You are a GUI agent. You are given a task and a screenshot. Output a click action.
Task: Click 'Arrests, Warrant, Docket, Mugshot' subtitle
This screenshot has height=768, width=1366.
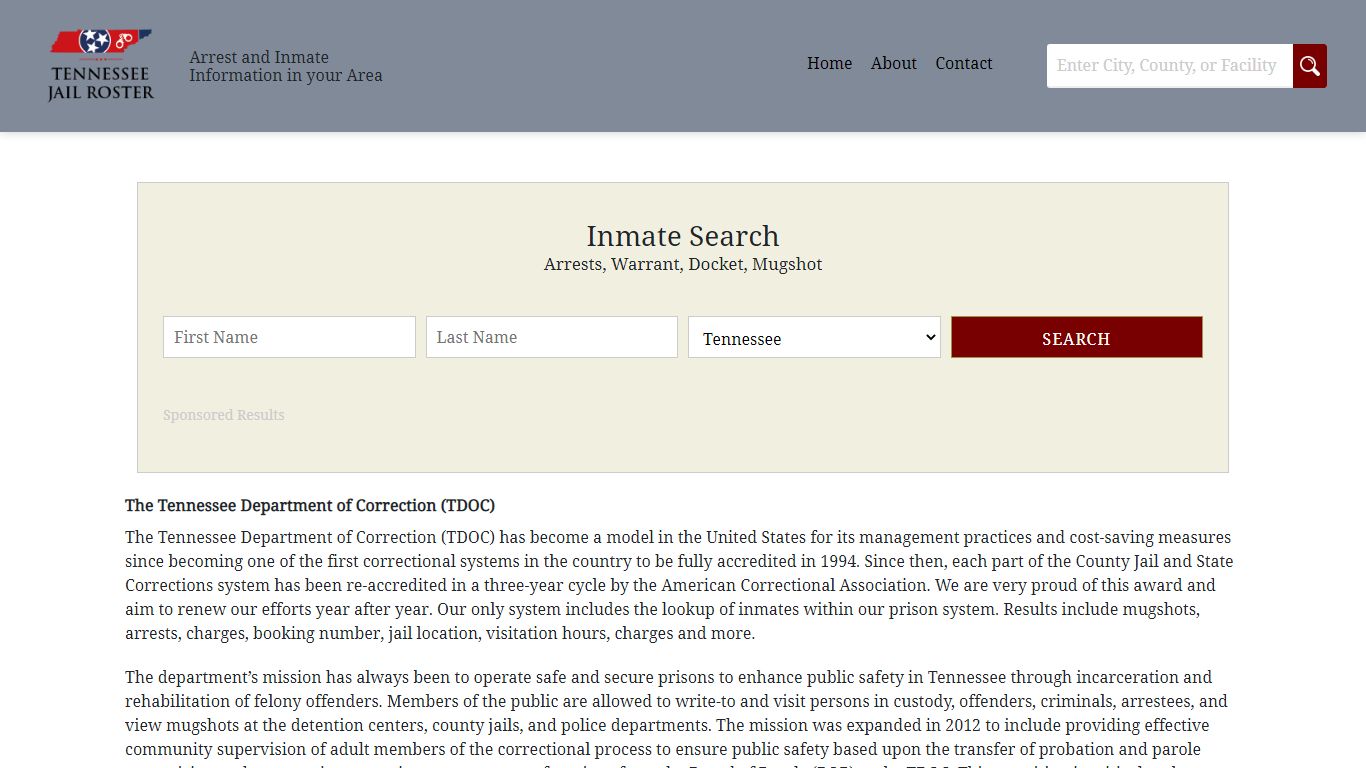(x=683, y=265)
